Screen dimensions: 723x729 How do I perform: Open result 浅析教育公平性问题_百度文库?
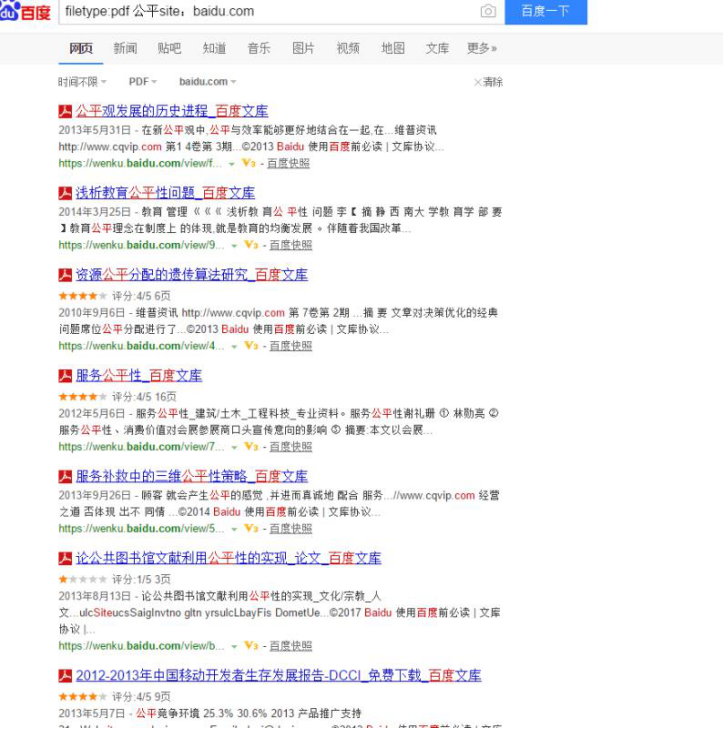coord(166,193)
